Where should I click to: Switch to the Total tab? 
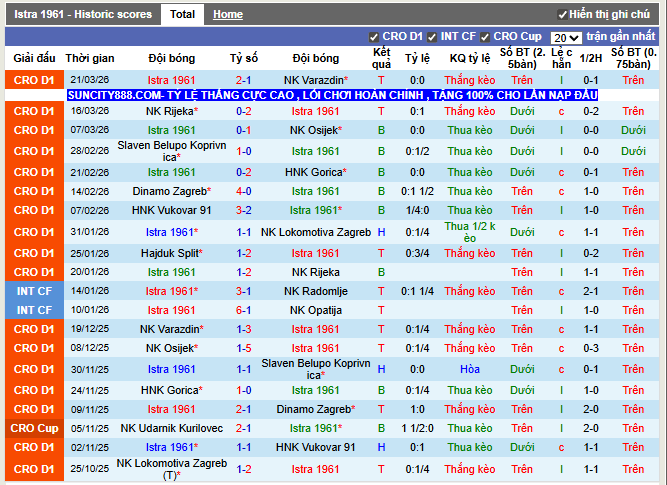[x=182, y=15]
